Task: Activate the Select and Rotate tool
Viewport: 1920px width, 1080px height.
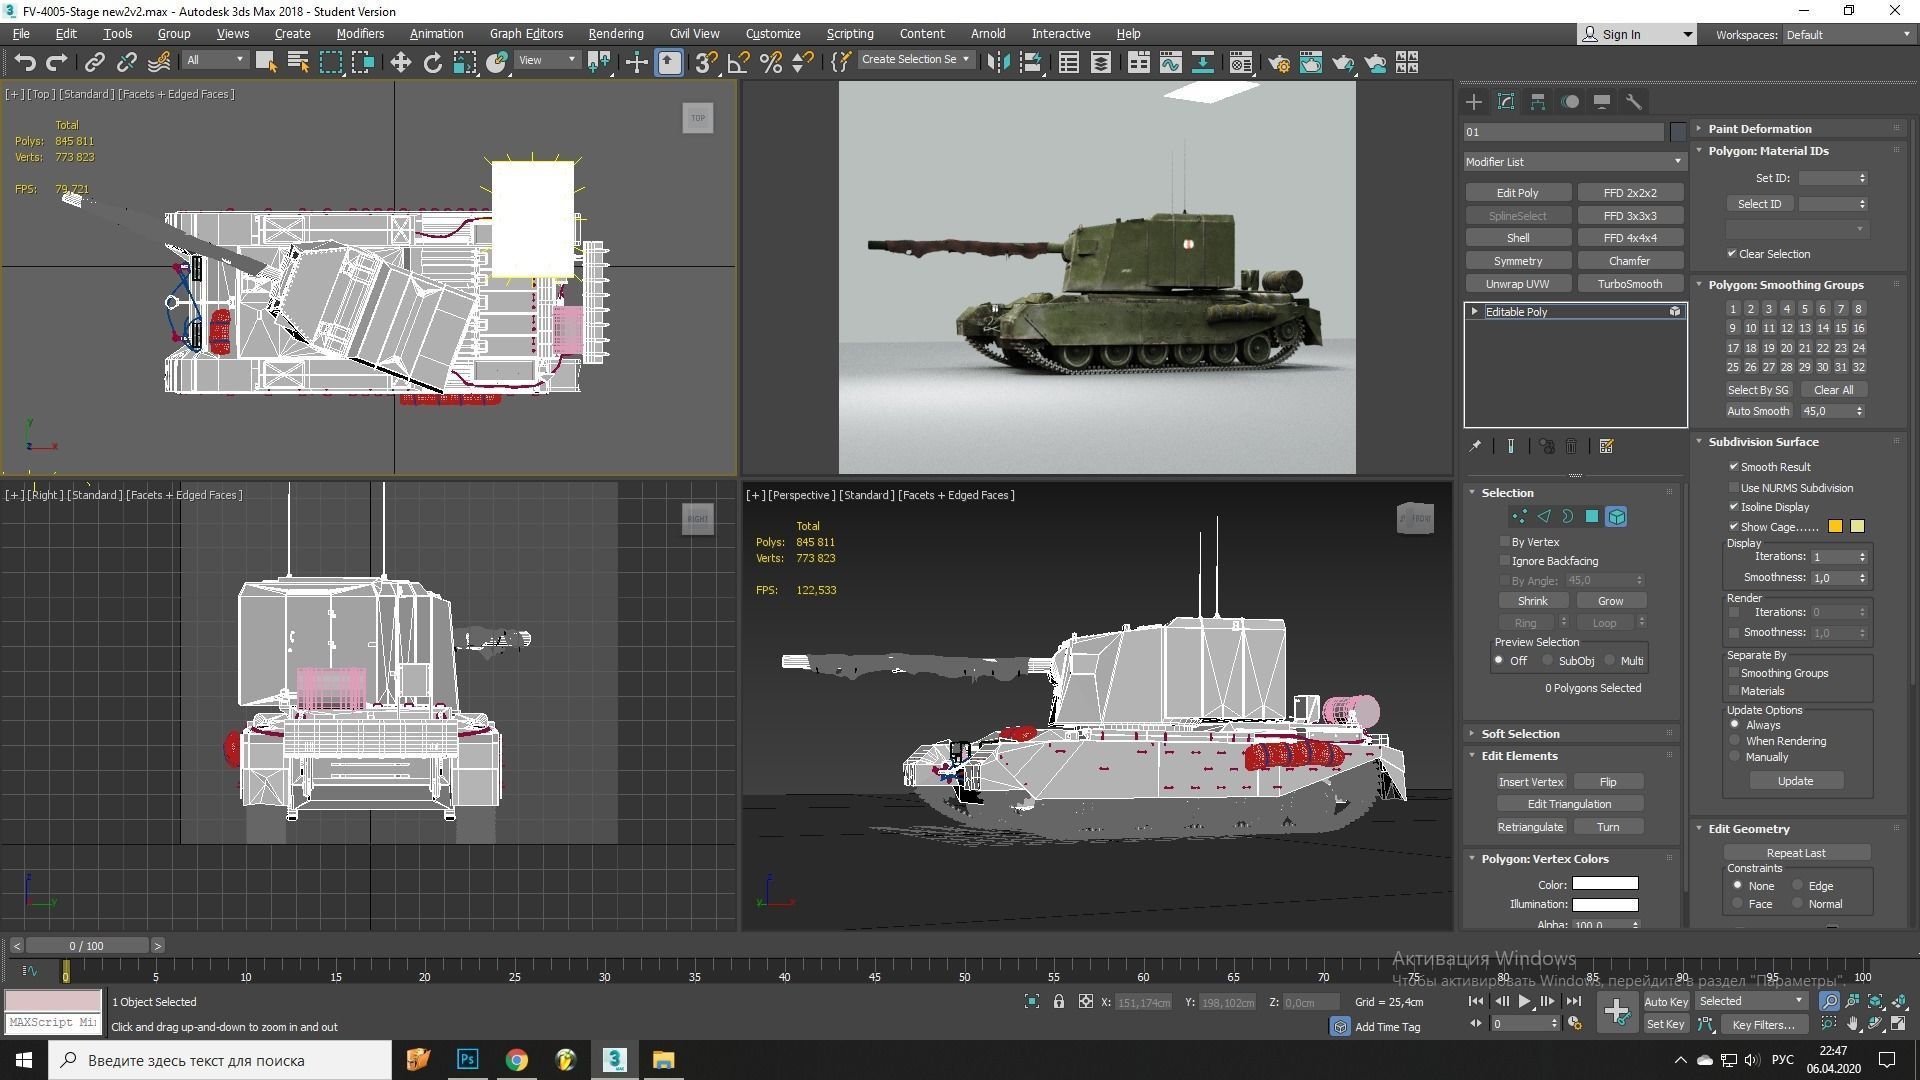Action: click(x=432, y=63)
